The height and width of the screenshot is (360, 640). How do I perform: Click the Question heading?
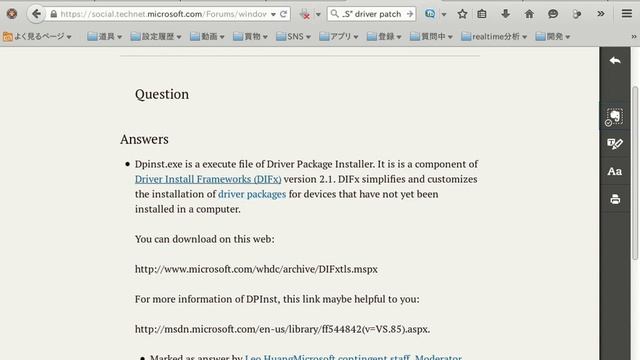pos(162,94)
